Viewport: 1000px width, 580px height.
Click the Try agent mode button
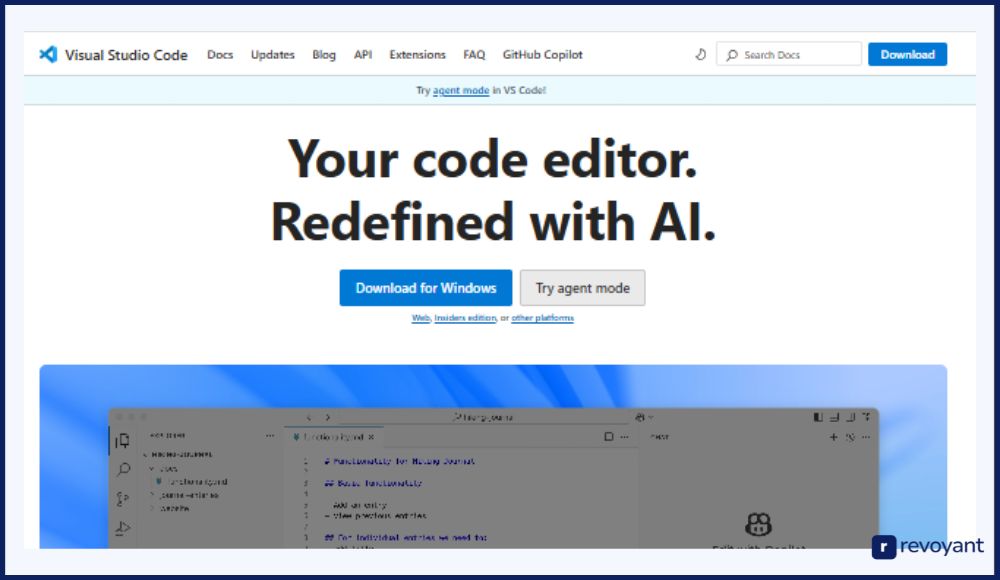pos(582,288)
